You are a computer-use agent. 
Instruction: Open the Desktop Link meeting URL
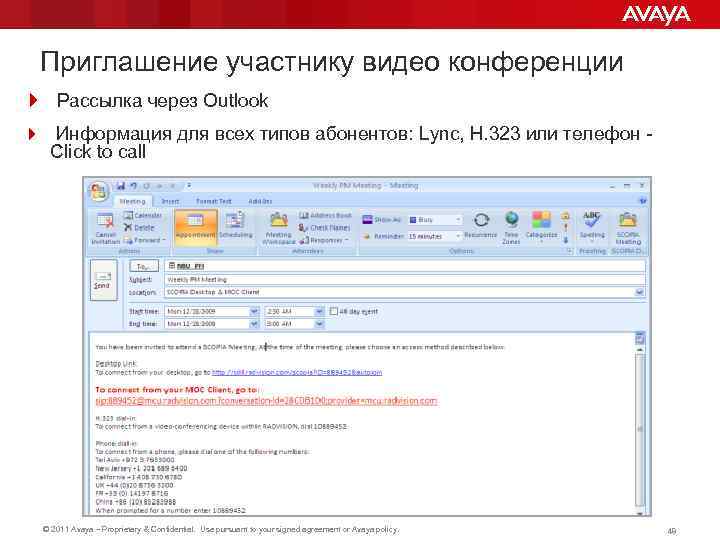297,372
